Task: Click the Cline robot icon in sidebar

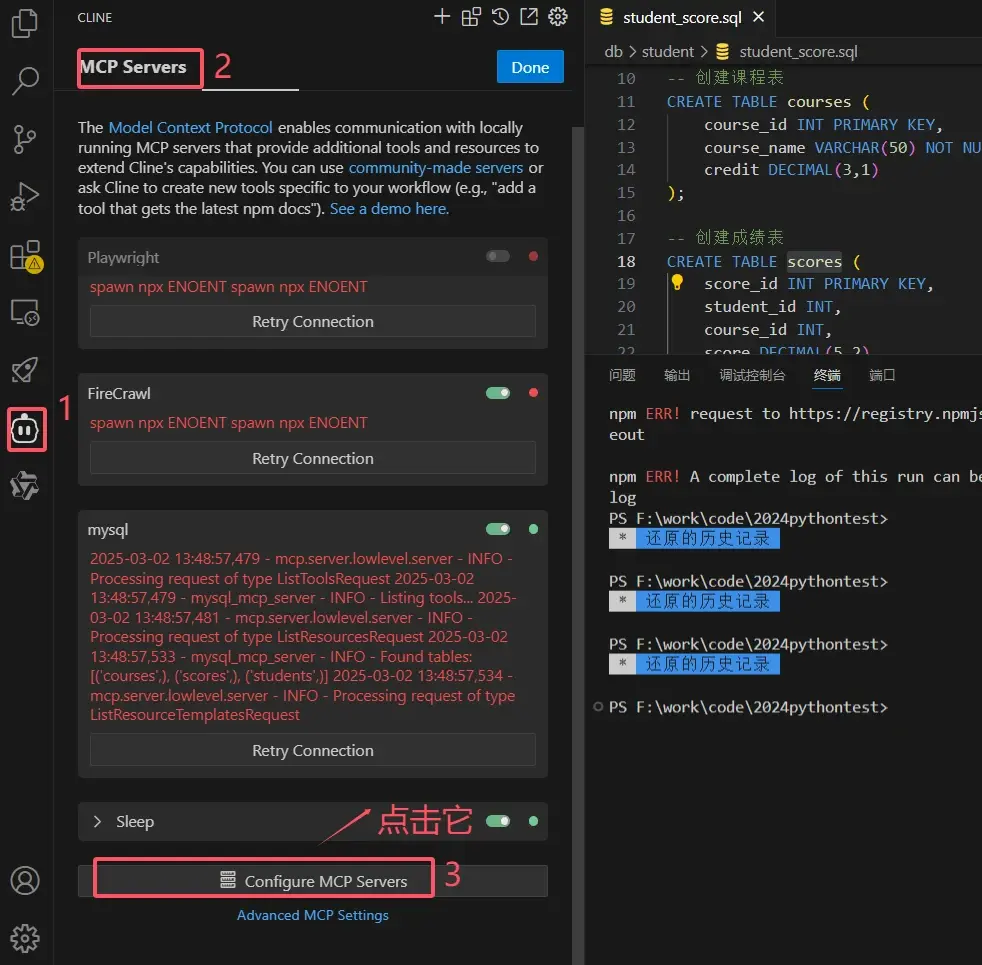Action: pos(26,430)
